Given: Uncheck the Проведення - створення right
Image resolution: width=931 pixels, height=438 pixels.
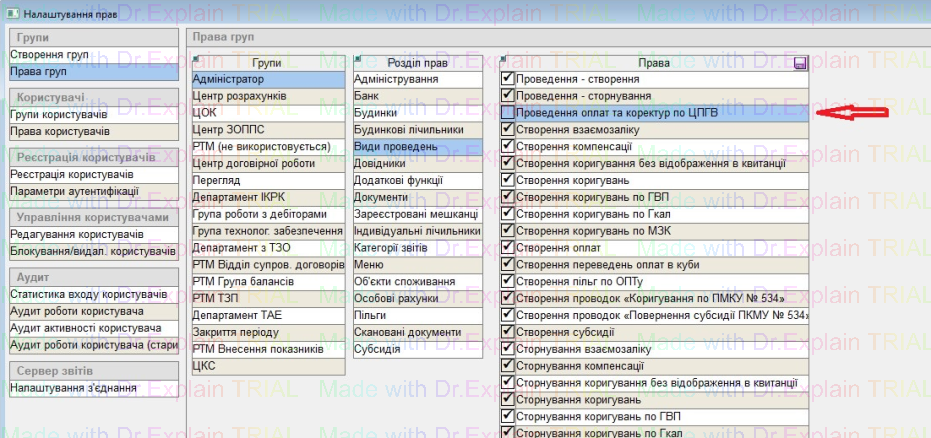Looking at the screenshot, I should (x=508, y=79).
